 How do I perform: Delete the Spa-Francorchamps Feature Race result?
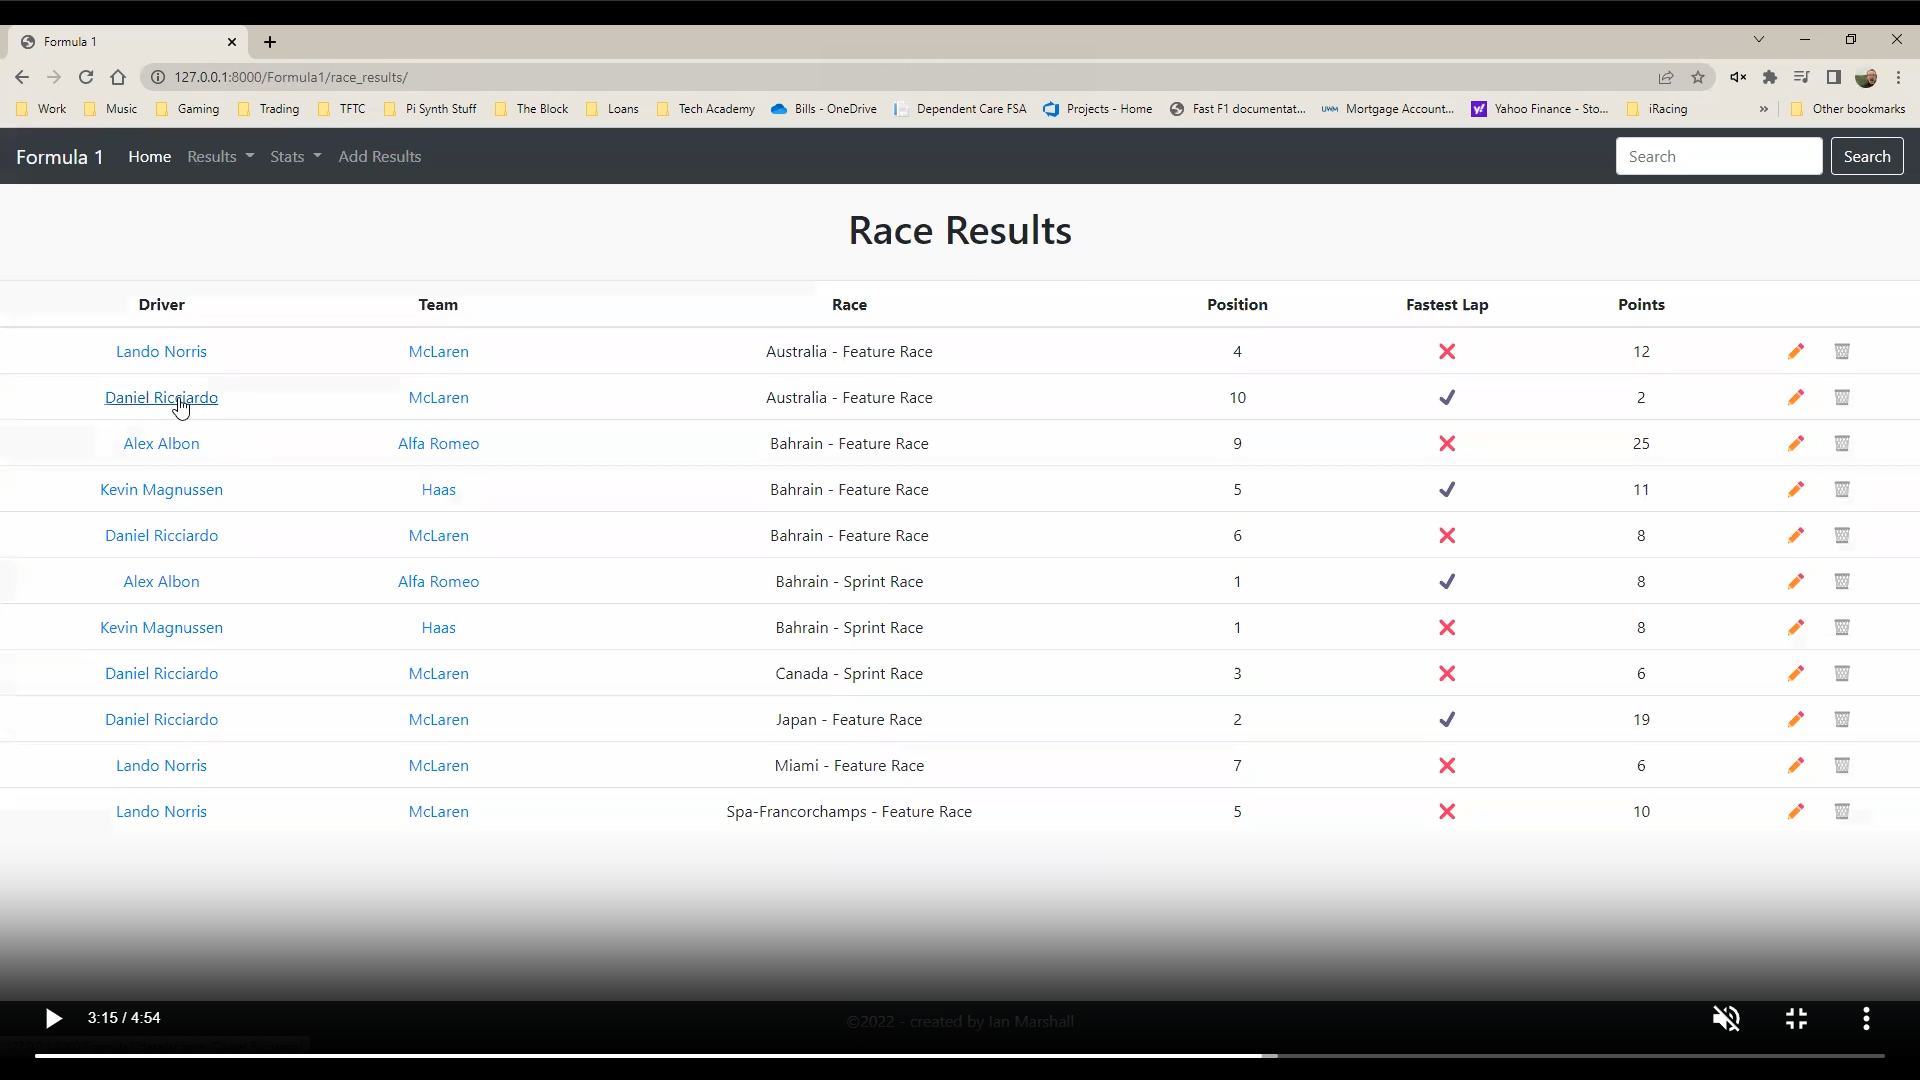point(1842,811)
